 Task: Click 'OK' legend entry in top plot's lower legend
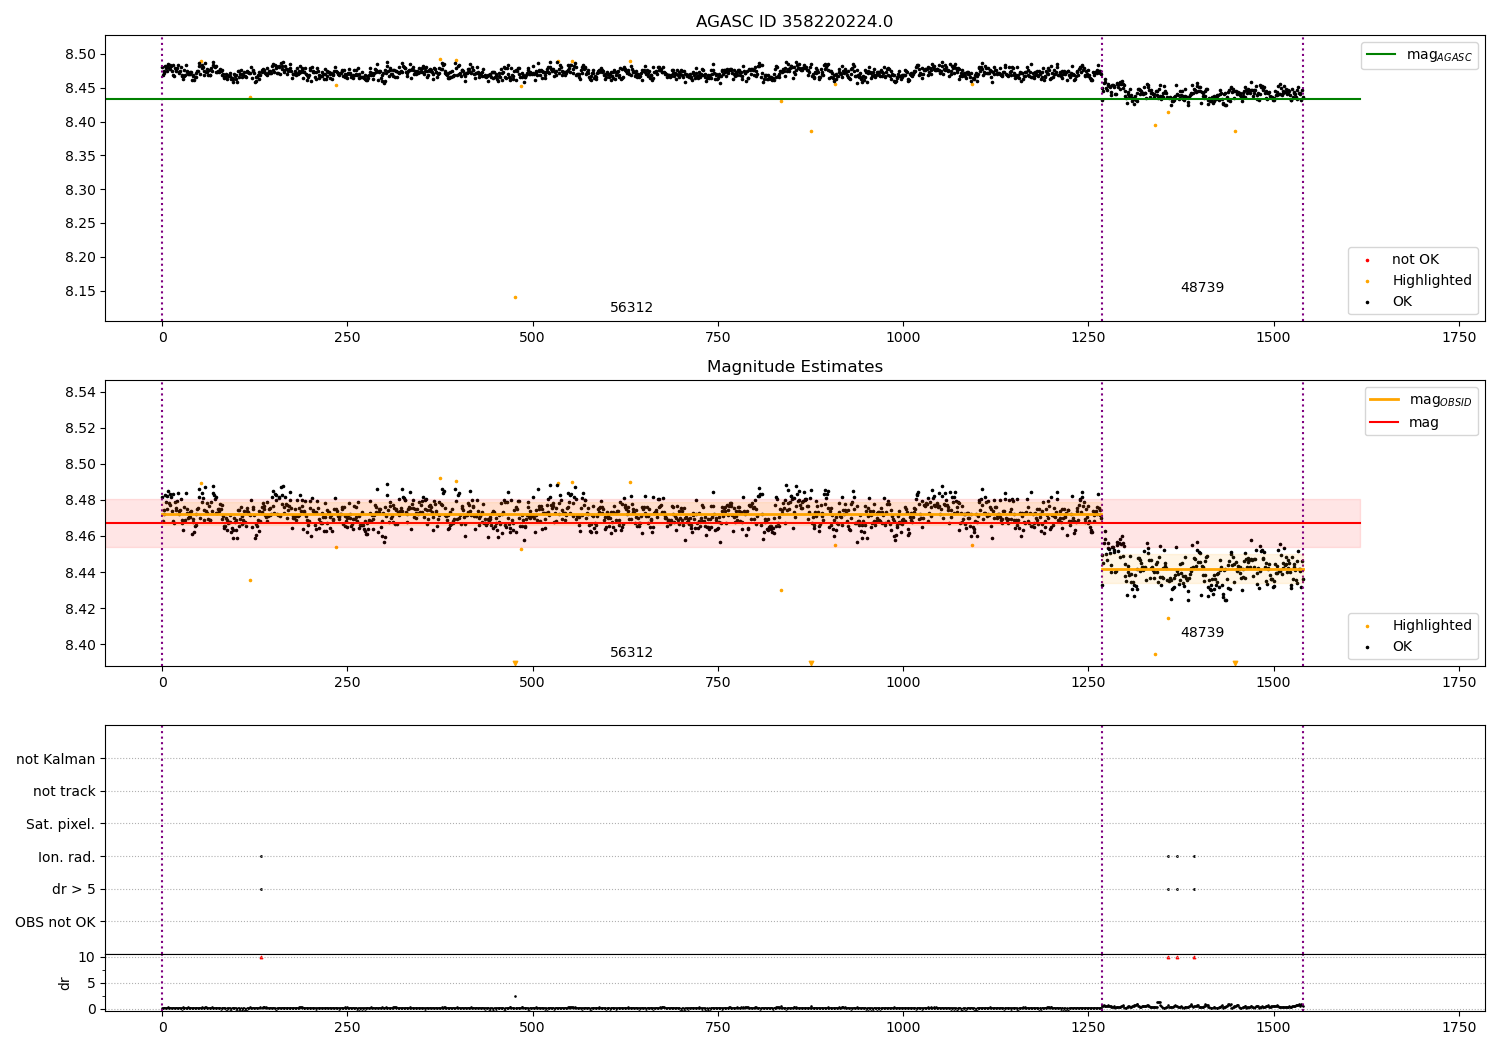tap(1402, 302)
